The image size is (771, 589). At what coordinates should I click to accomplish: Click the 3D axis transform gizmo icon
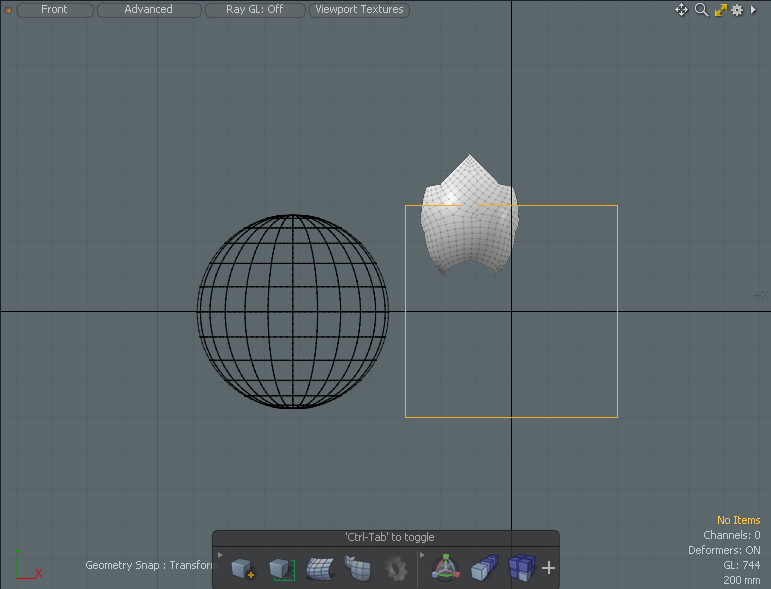tap(445, 567)
